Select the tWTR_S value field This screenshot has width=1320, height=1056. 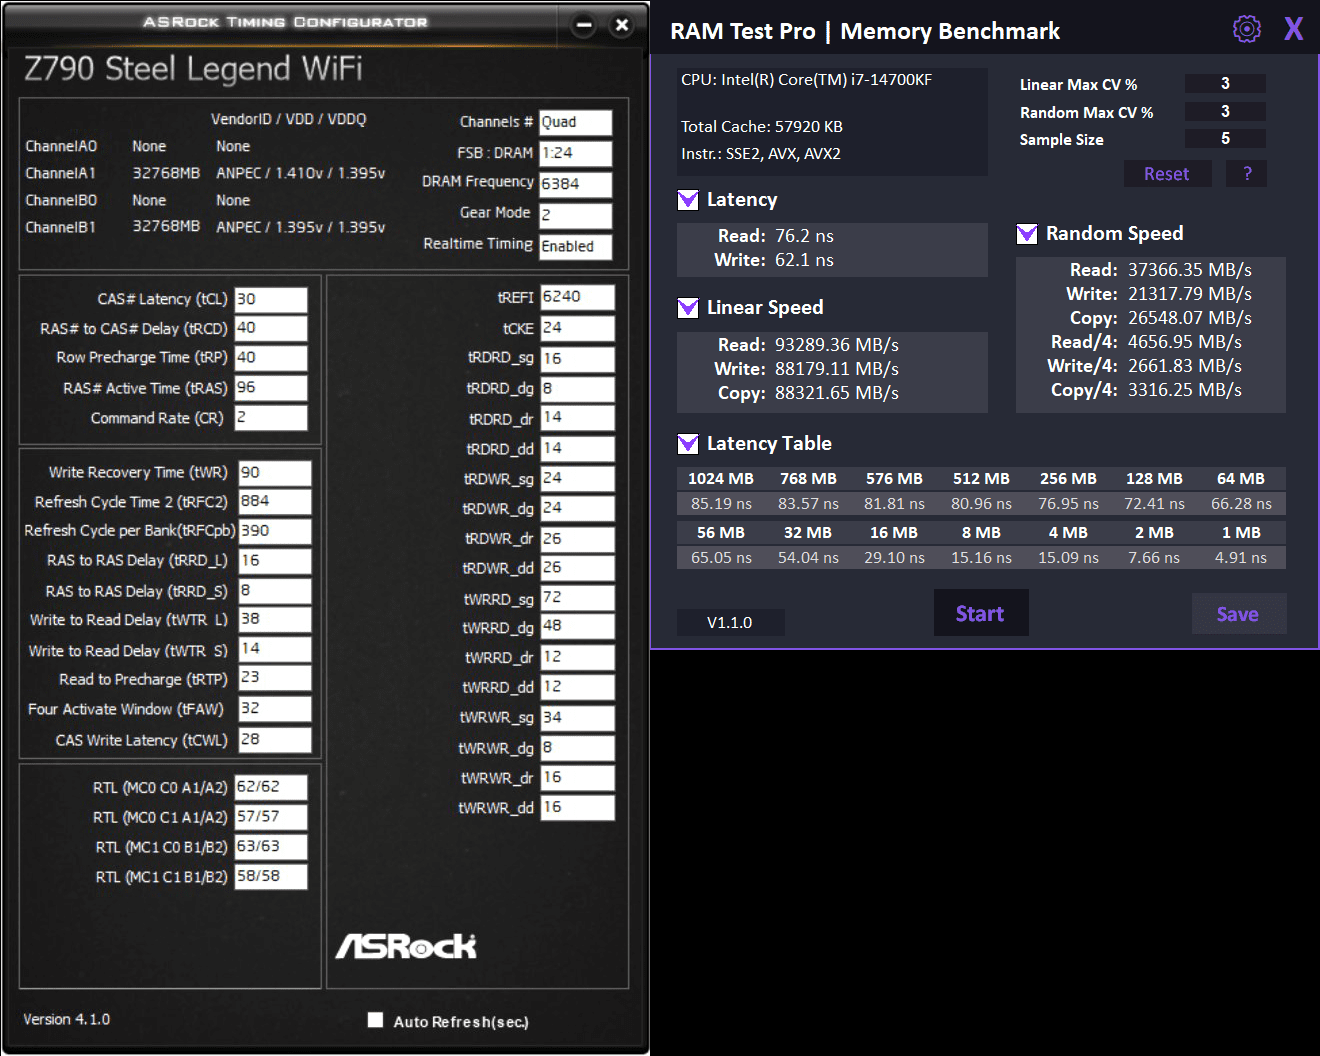[275, 650]
